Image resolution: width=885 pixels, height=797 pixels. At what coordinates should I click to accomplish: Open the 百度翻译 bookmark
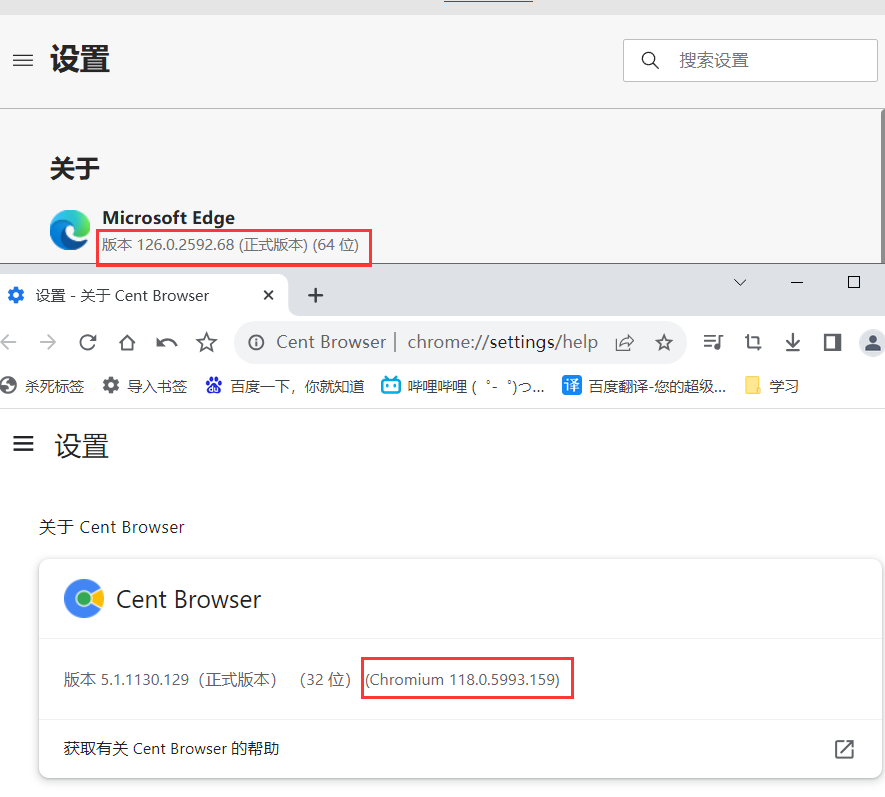coord(643,386)
